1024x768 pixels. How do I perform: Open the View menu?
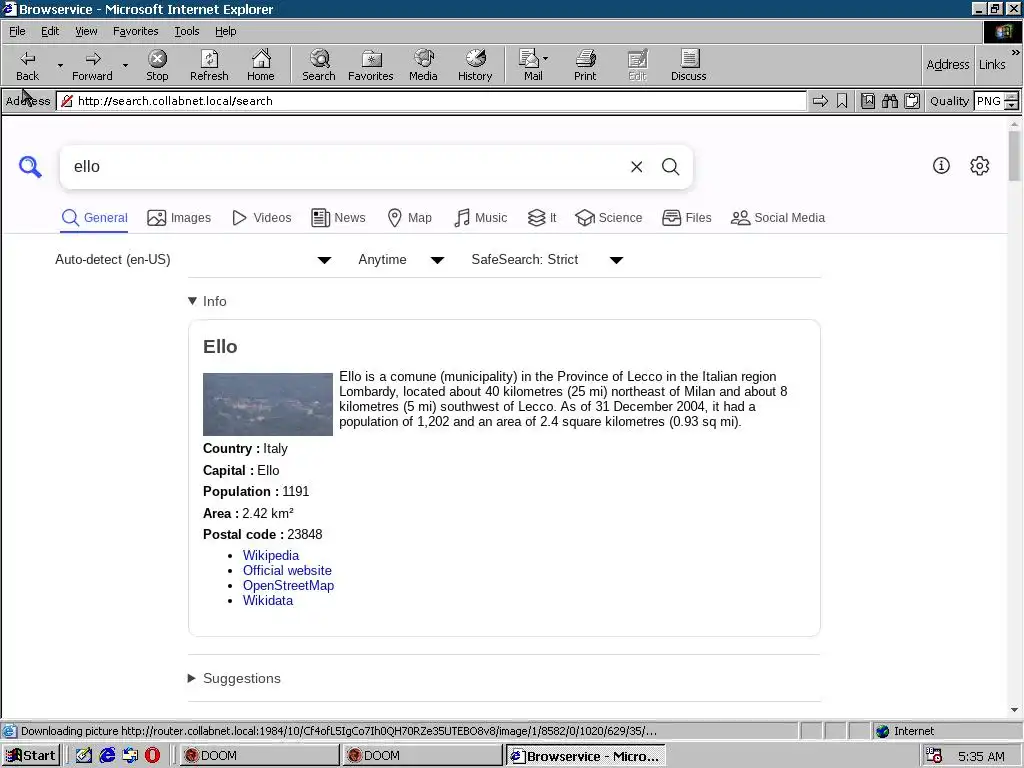pyautogui.click(x=86, y=31)
